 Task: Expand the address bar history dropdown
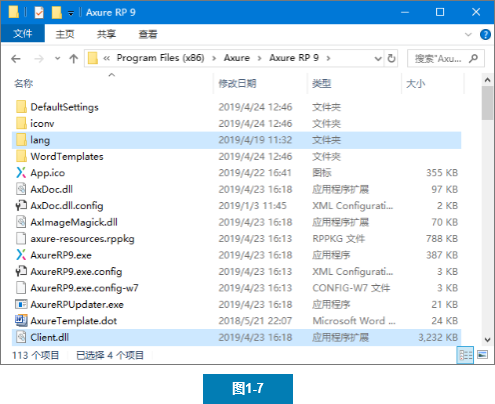(378, 59)
